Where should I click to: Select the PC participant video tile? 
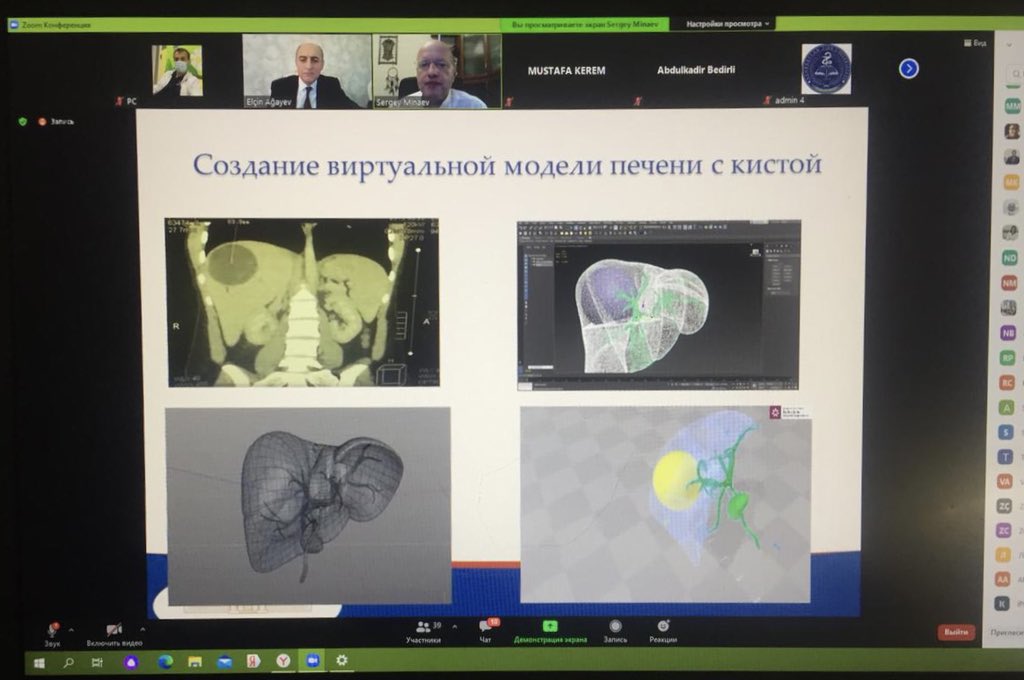[x=177, y=71]
